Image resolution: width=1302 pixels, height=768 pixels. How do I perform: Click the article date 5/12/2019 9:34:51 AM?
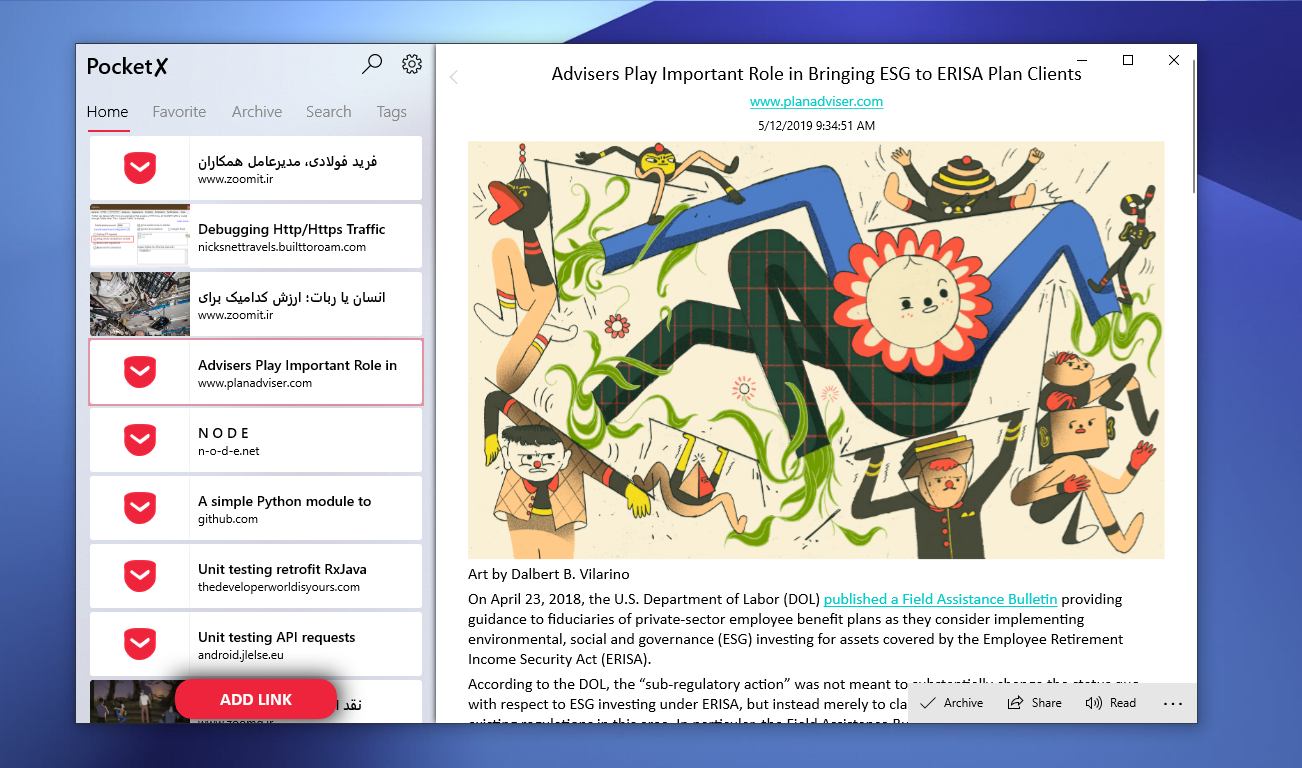[x=816, y=126]
